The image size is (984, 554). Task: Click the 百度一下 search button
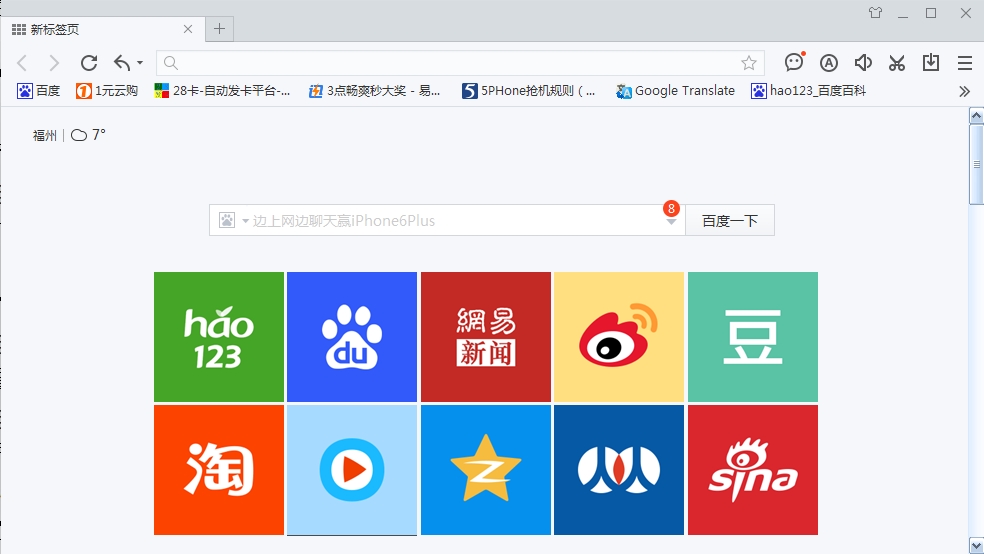coord(729,221)
